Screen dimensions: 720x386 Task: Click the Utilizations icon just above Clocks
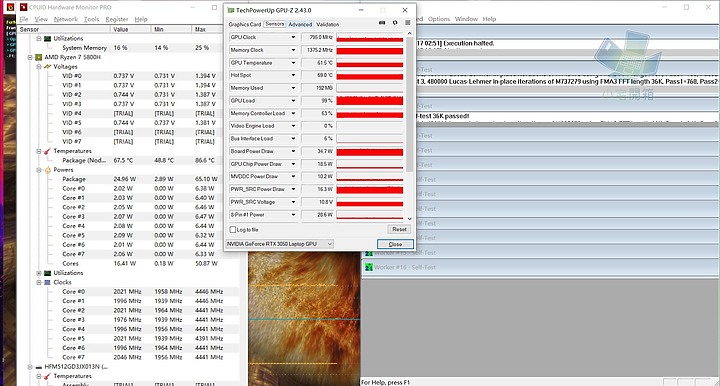click(x=47, y=273)
